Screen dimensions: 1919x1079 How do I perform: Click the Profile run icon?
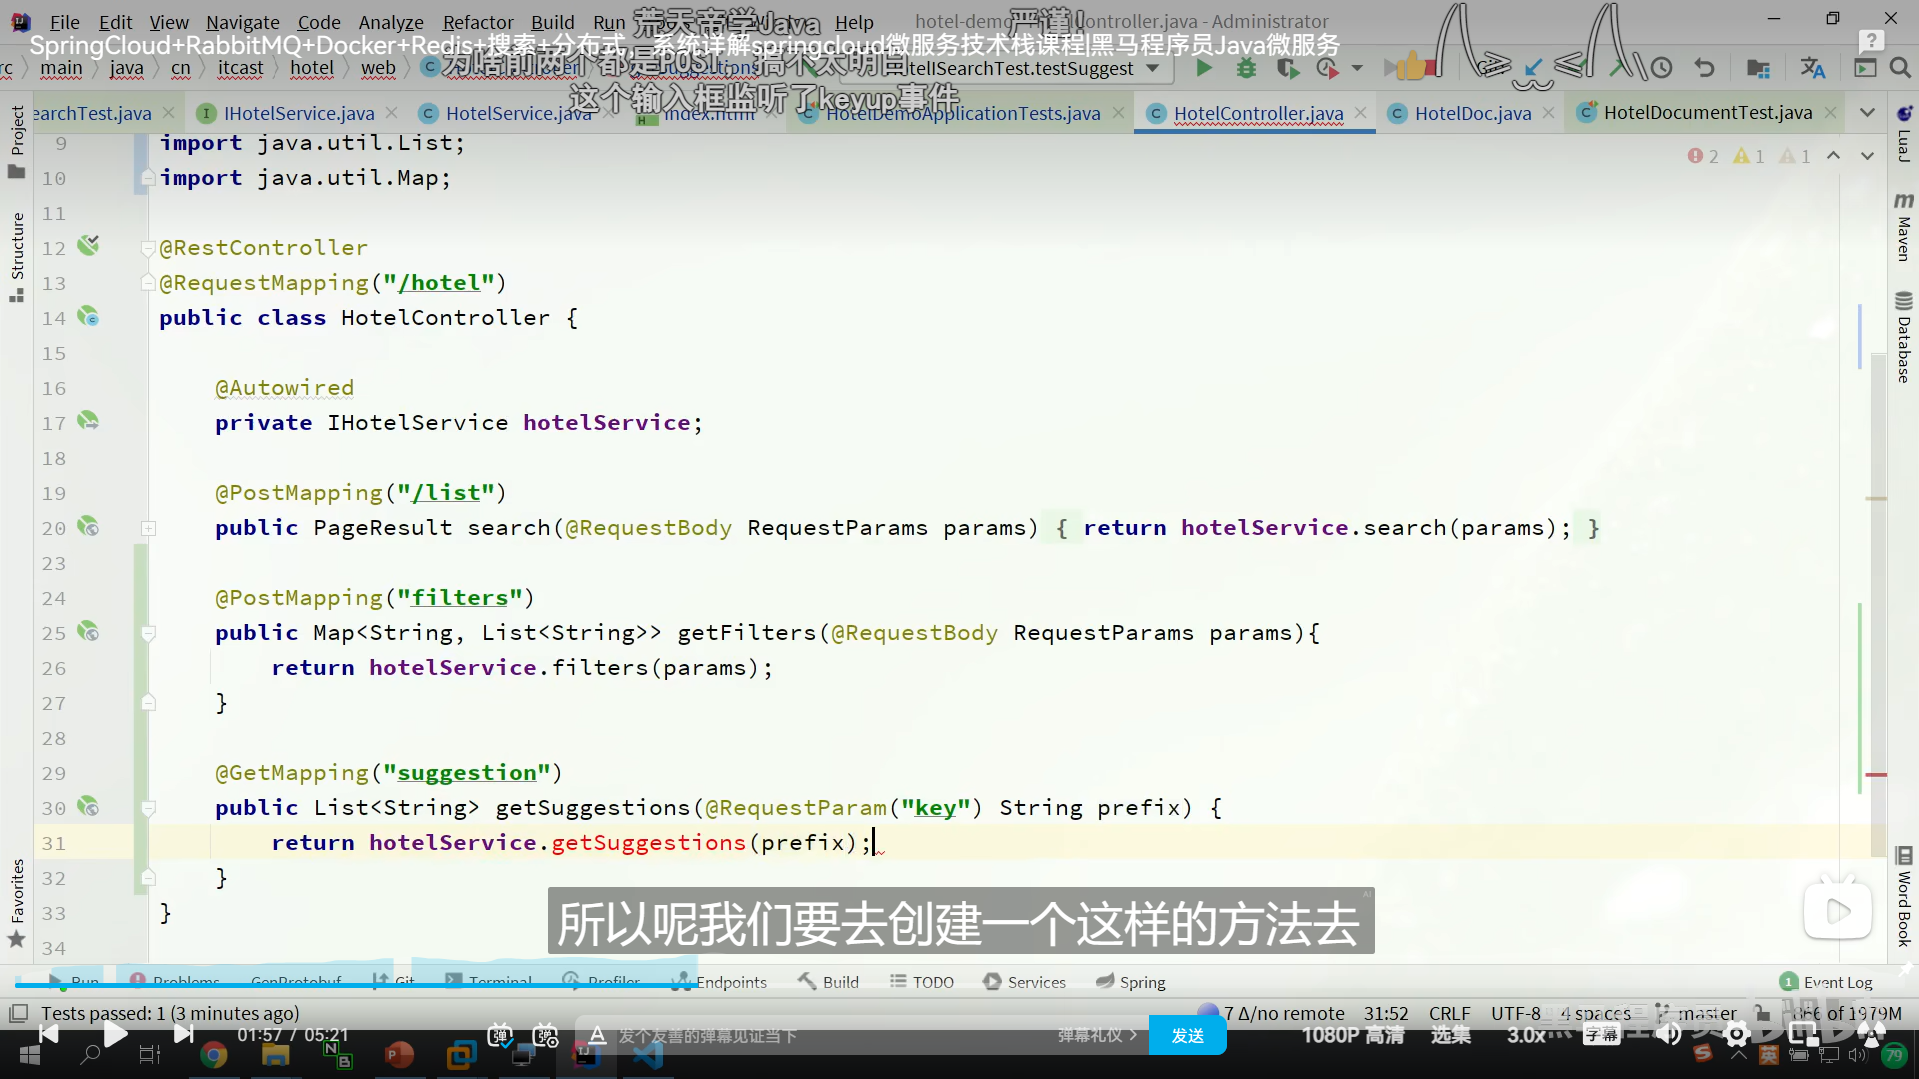coord(1327,68)
